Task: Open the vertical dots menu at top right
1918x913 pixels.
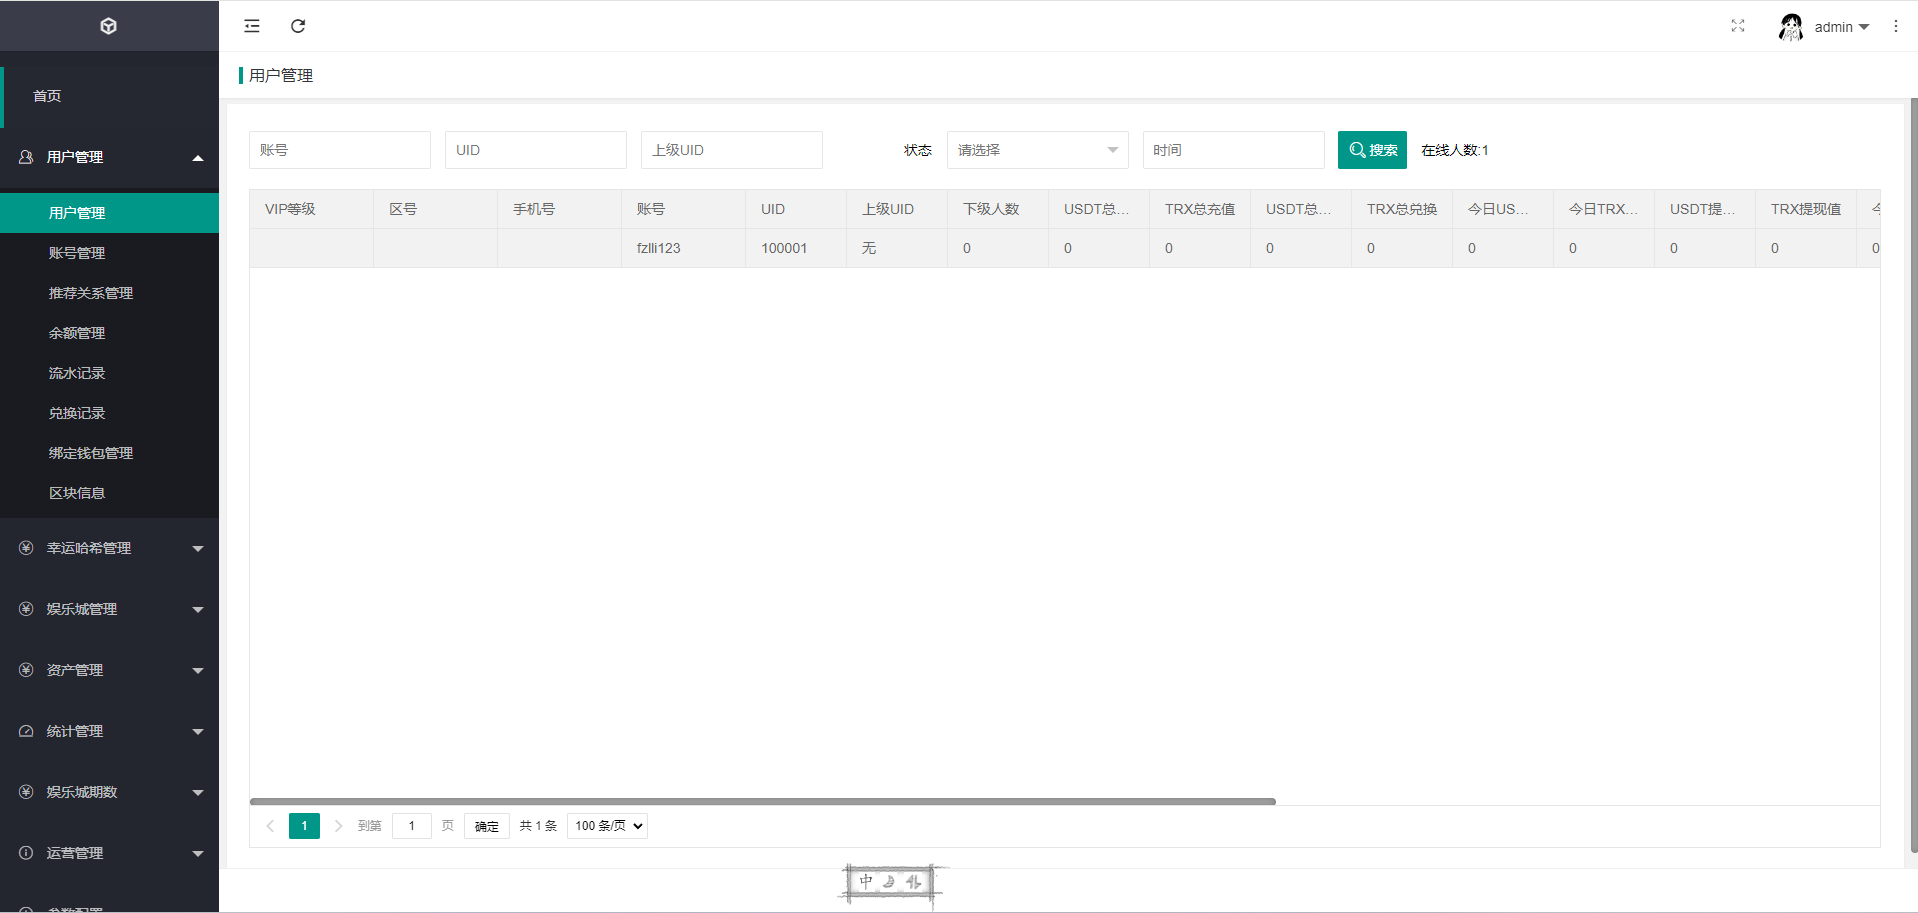Action: pyautogui.click(x=1896, y=26)
